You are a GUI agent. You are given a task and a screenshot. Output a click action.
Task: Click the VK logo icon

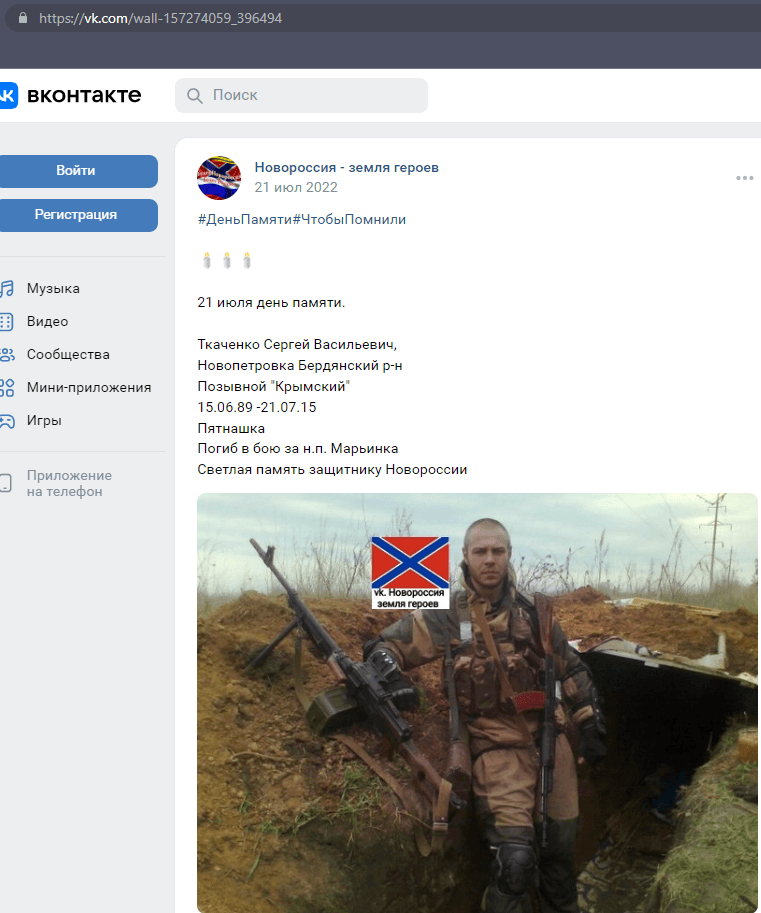pos(8,95)
